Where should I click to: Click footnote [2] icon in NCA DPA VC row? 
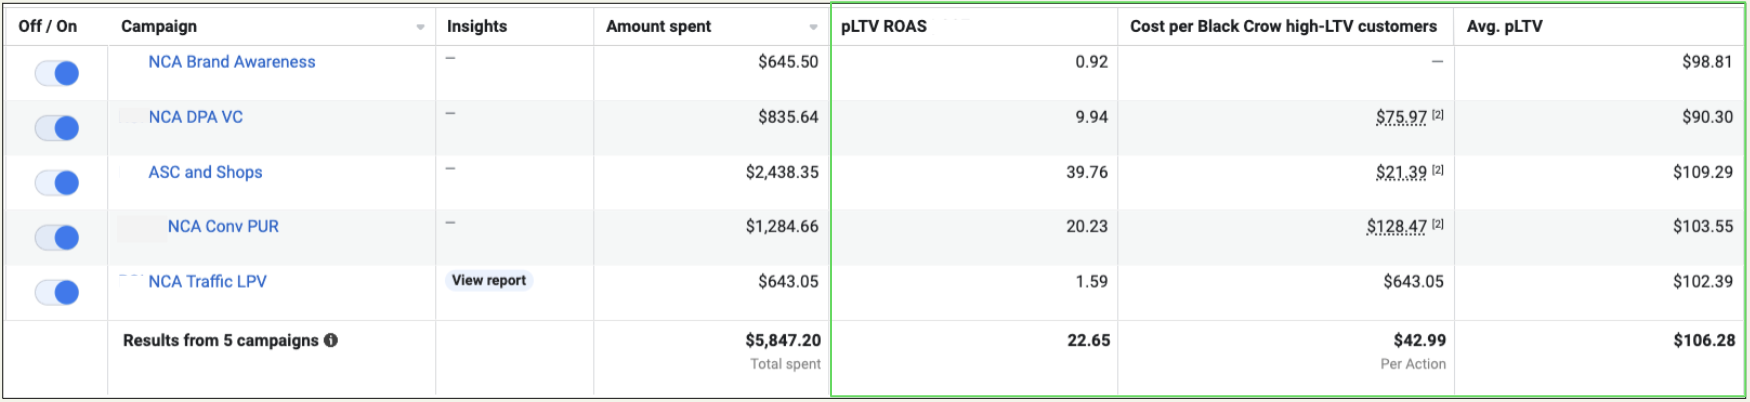click(1437, 115)
